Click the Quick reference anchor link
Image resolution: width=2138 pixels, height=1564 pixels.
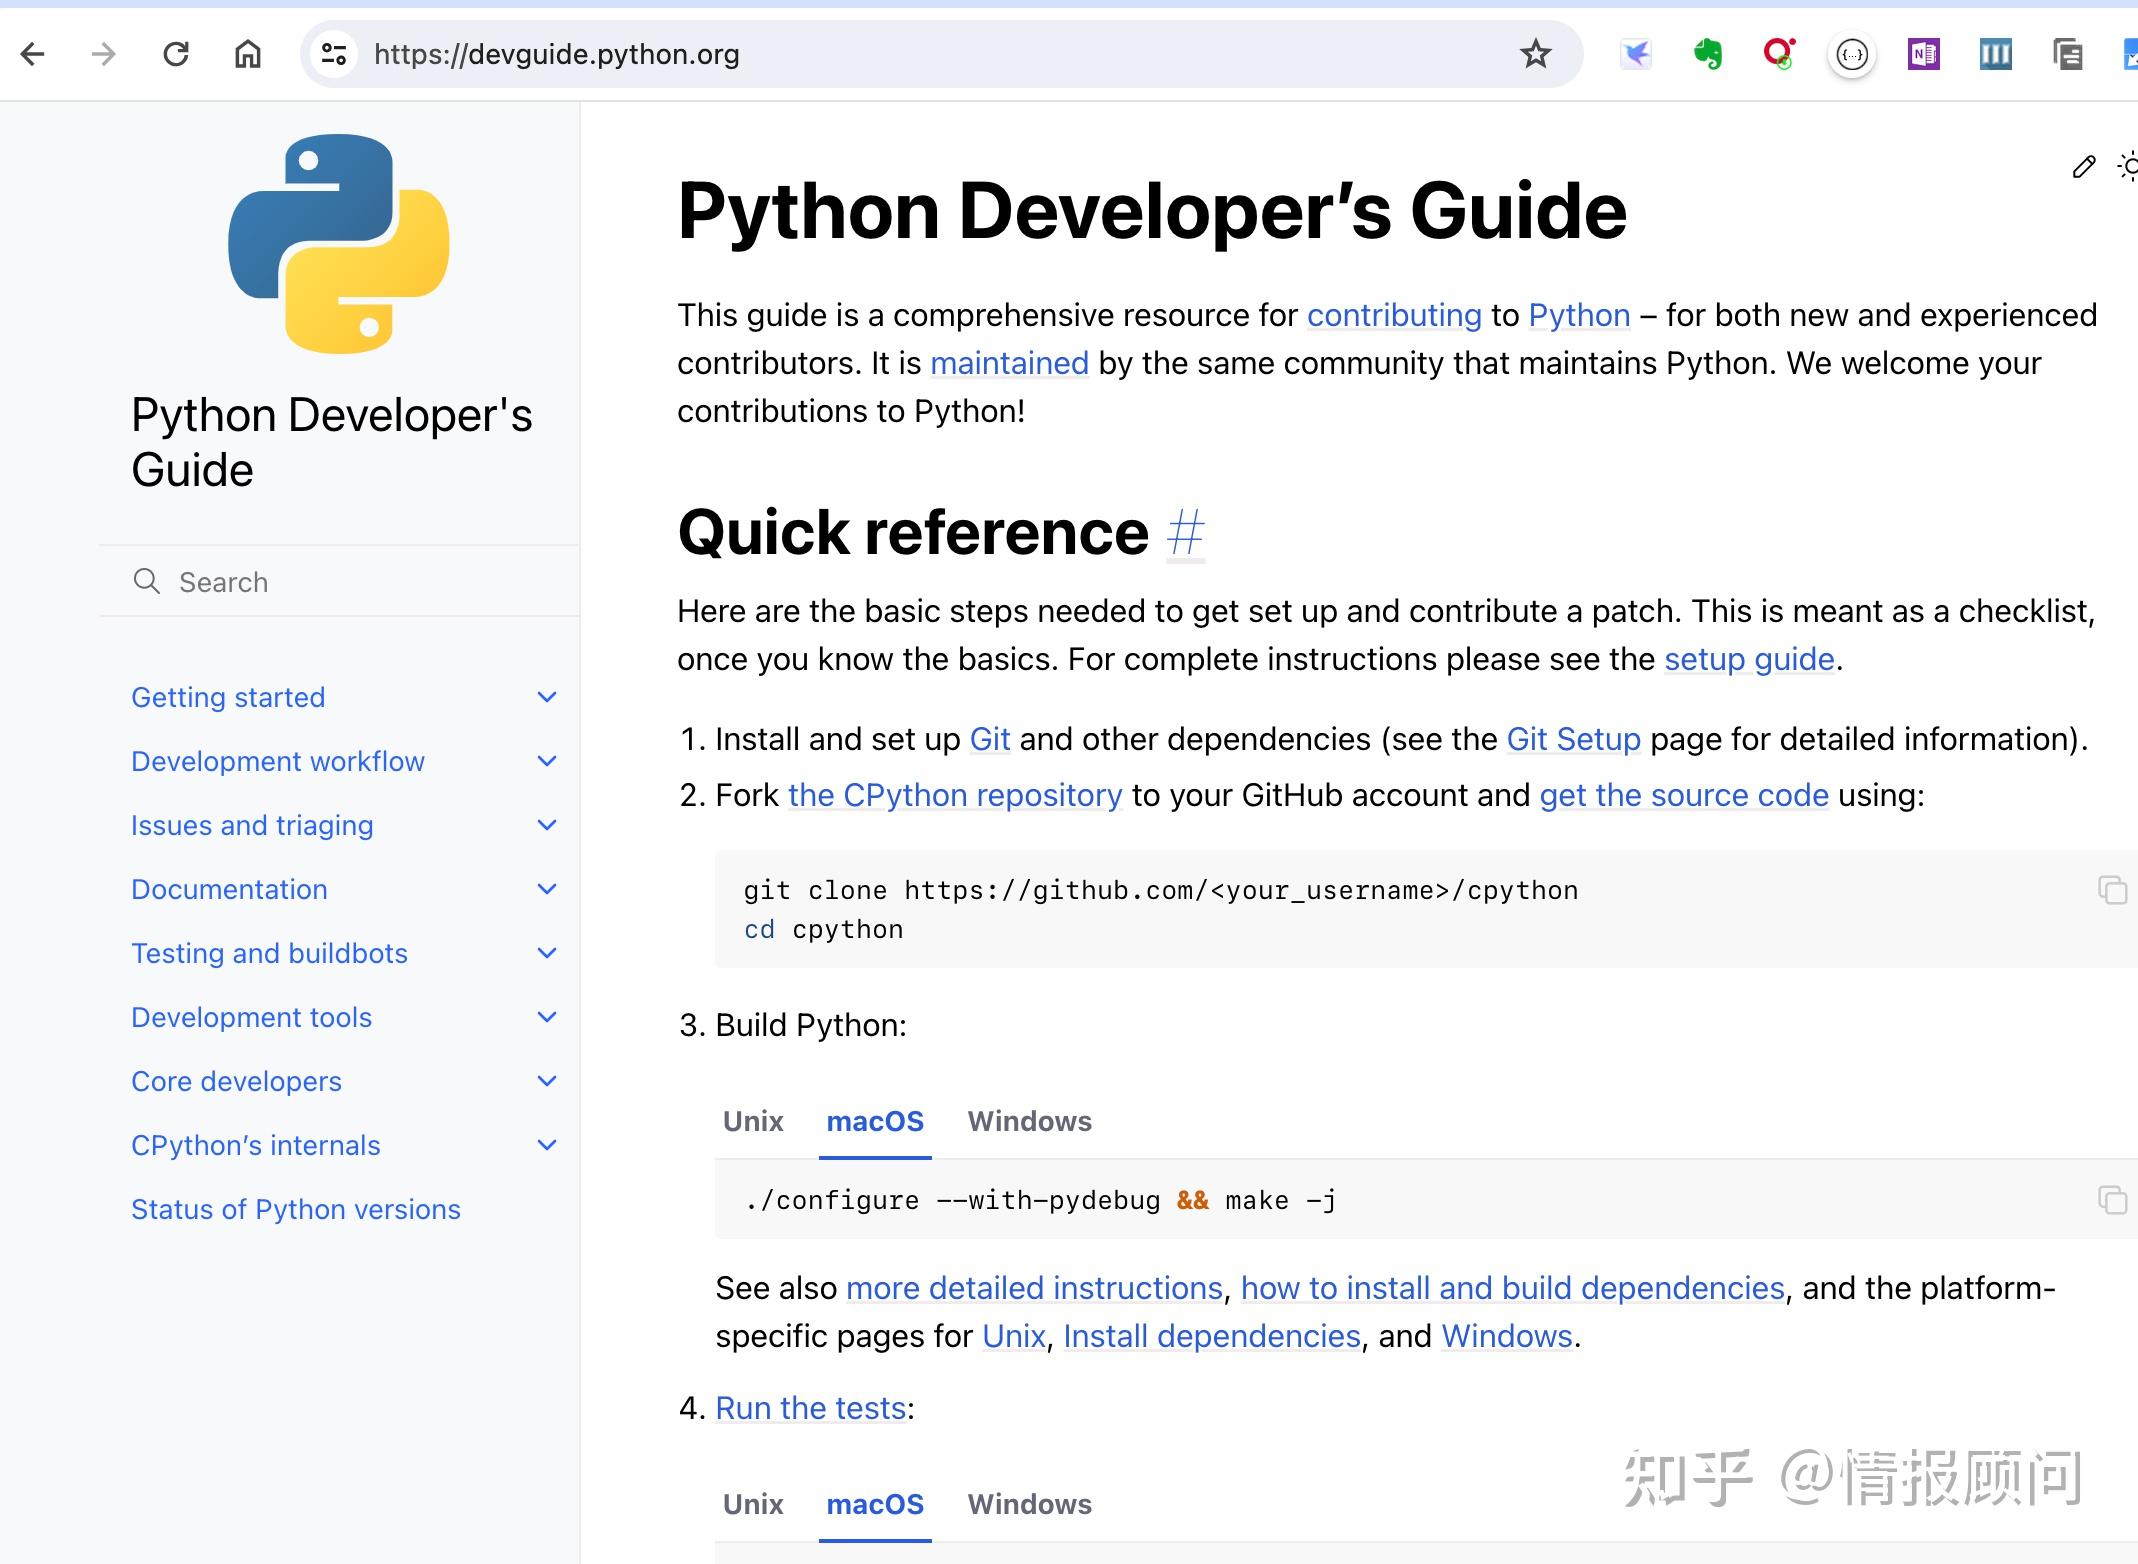pyautogui.click(x=1186, y=533)
